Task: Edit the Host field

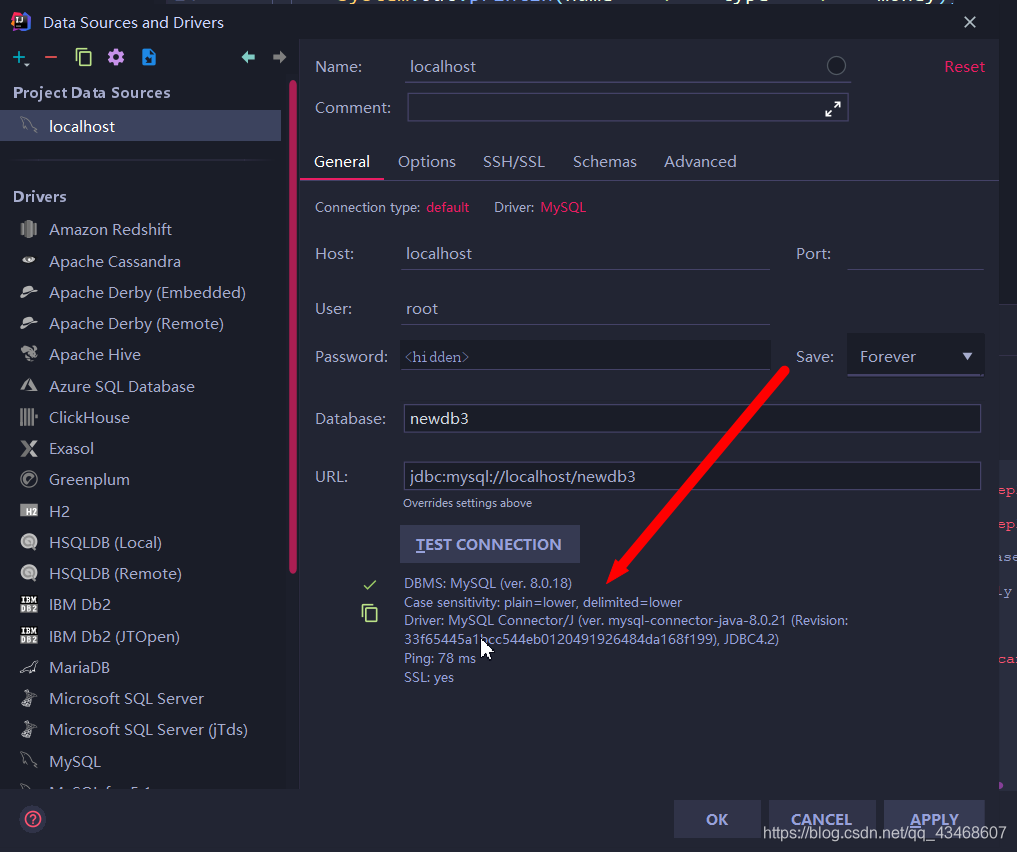Action: (585, 254)
